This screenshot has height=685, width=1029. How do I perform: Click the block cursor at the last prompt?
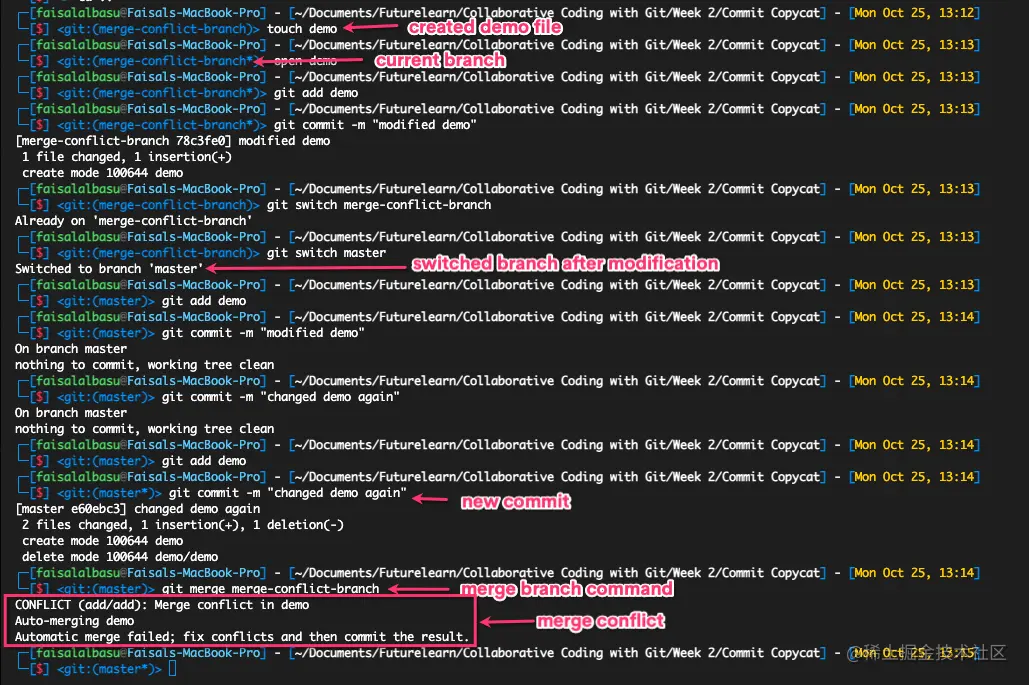tap(173, 669)
